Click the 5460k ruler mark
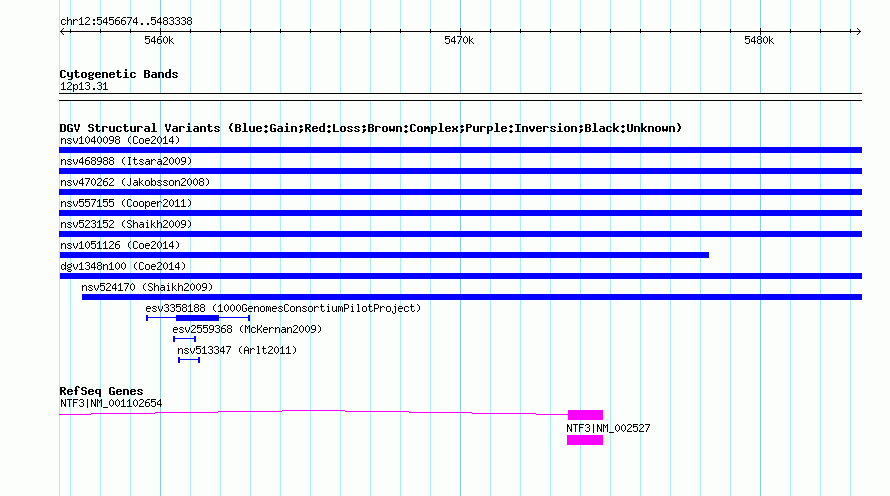 click(x=159, y=40)
